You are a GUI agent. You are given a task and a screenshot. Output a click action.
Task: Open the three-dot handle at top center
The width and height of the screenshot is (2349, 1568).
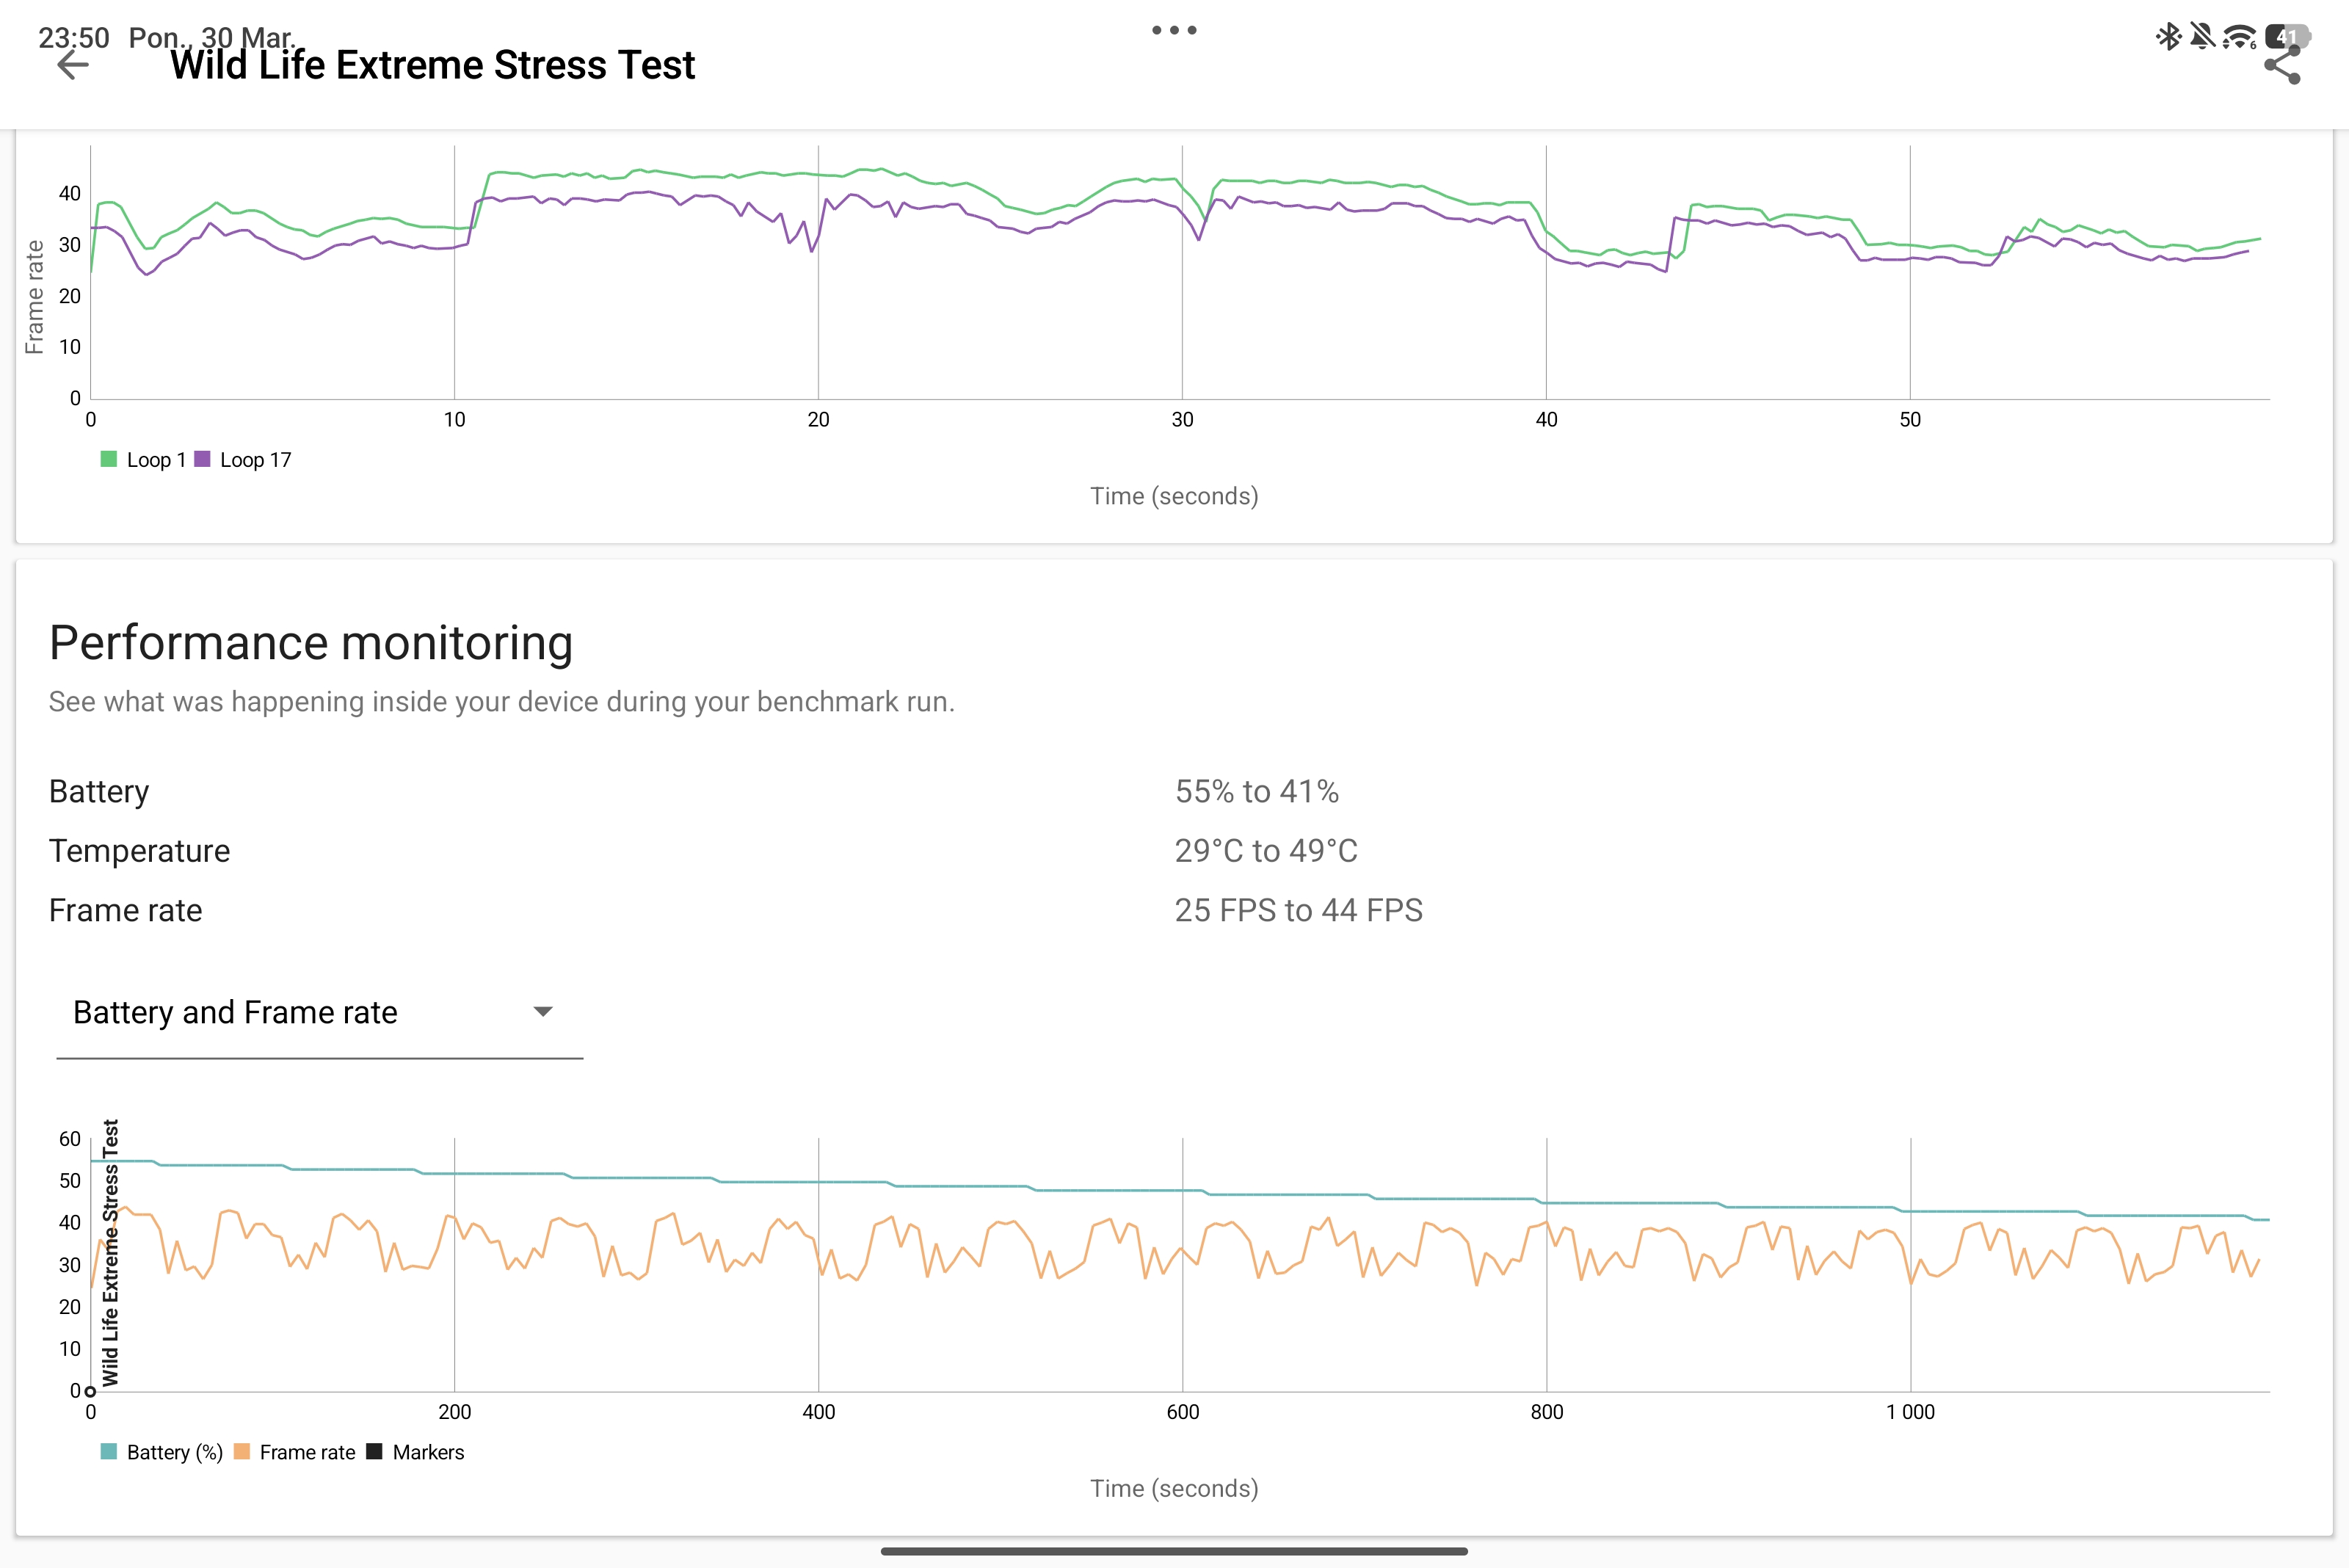[x=1174, y=30]
